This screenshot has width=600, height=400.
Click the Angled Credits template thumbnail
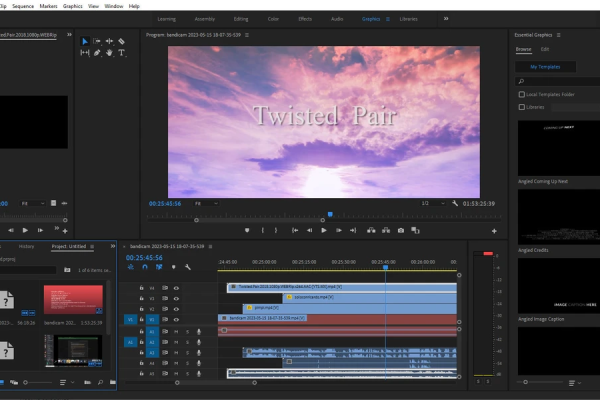559,217
